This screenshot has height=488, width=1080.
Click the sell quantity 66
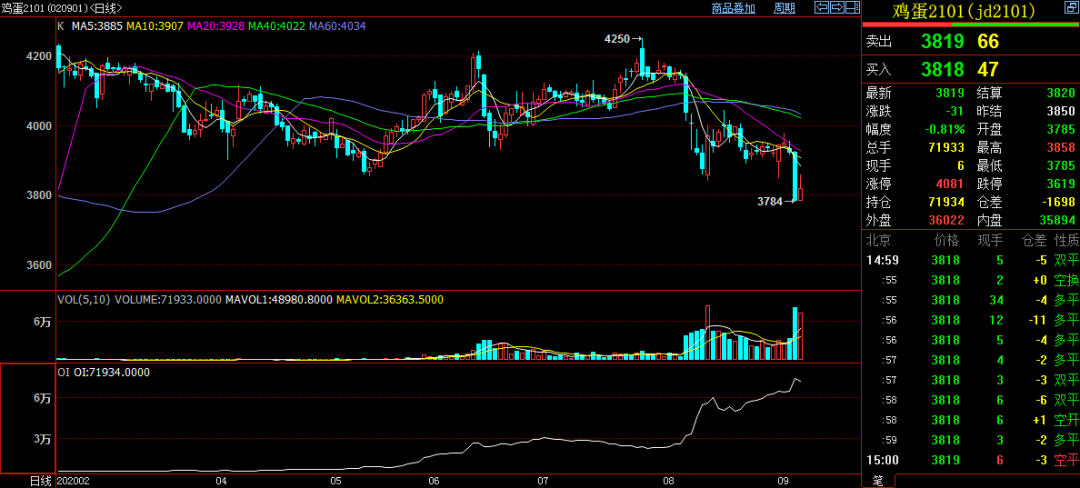pyautogui.click(x=988, y=41)
